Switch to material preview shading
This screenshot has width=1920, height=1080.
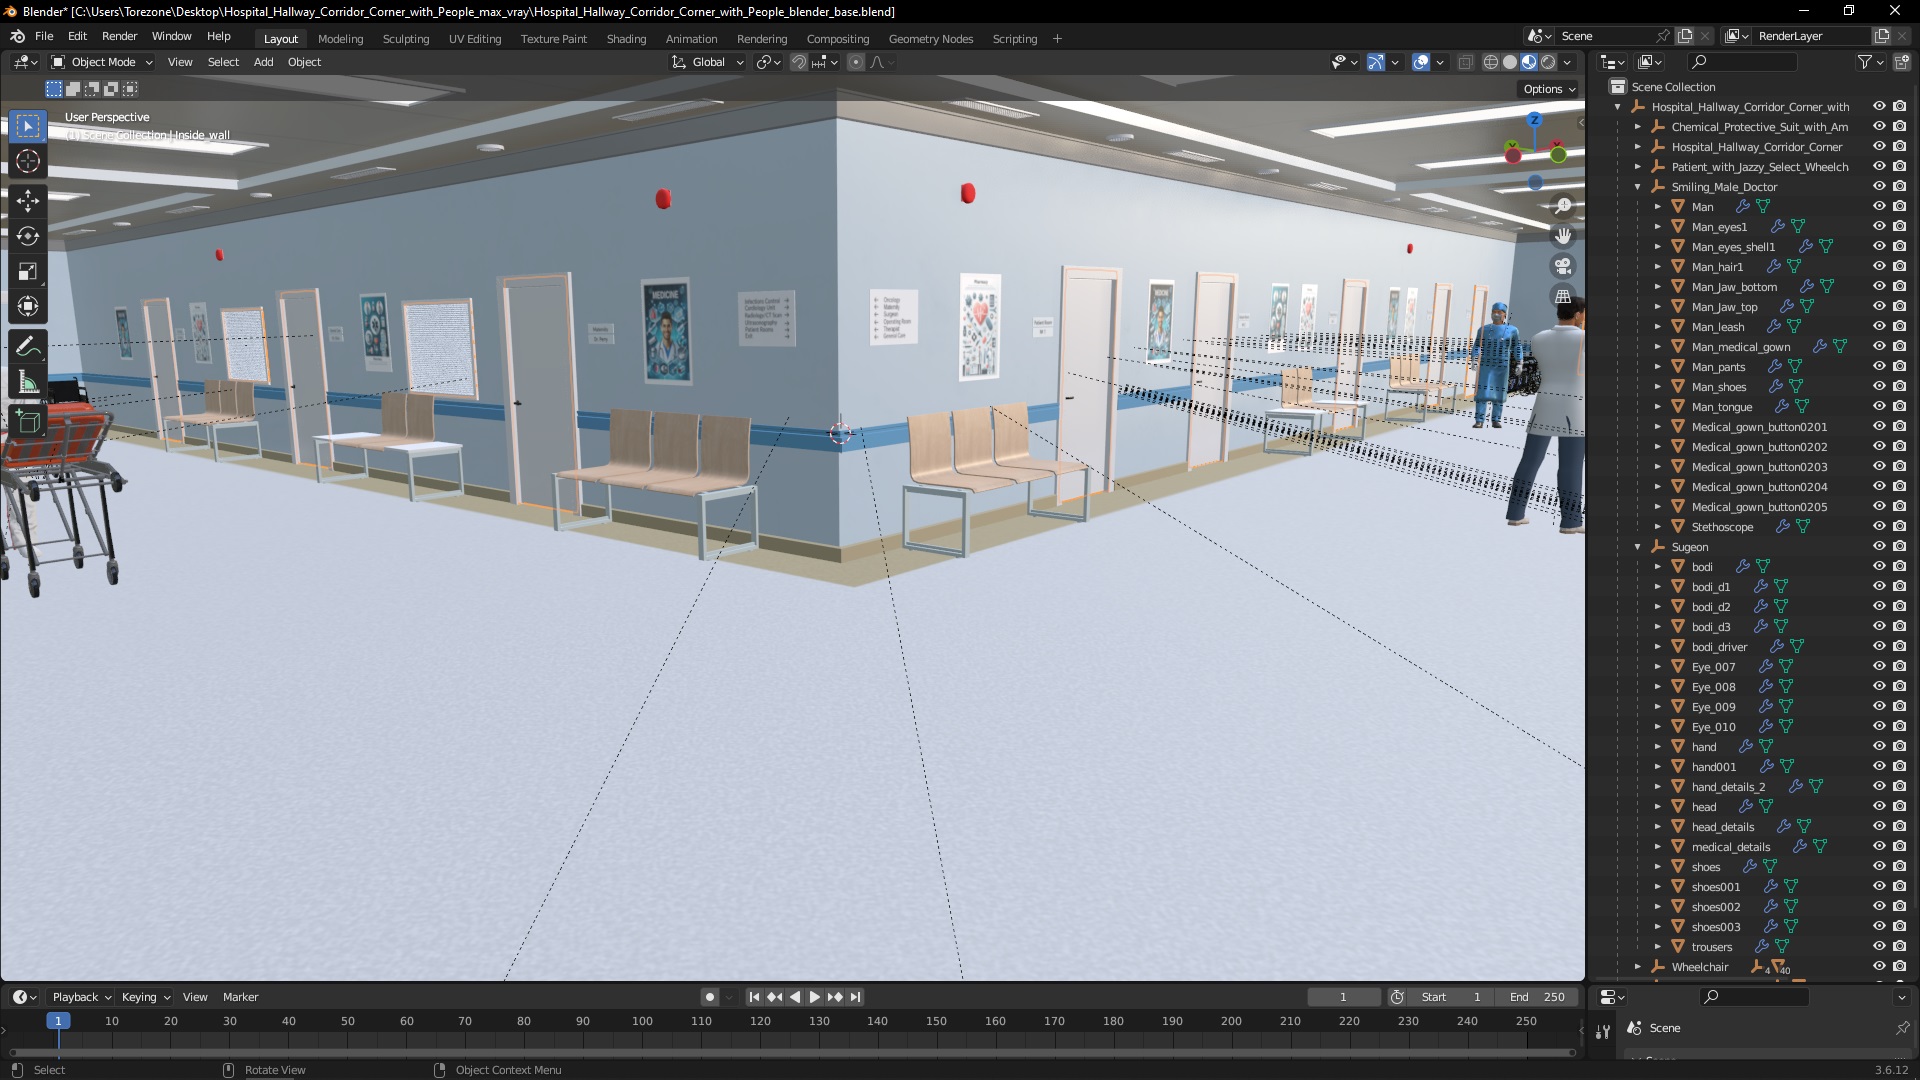coord(1529,62)
